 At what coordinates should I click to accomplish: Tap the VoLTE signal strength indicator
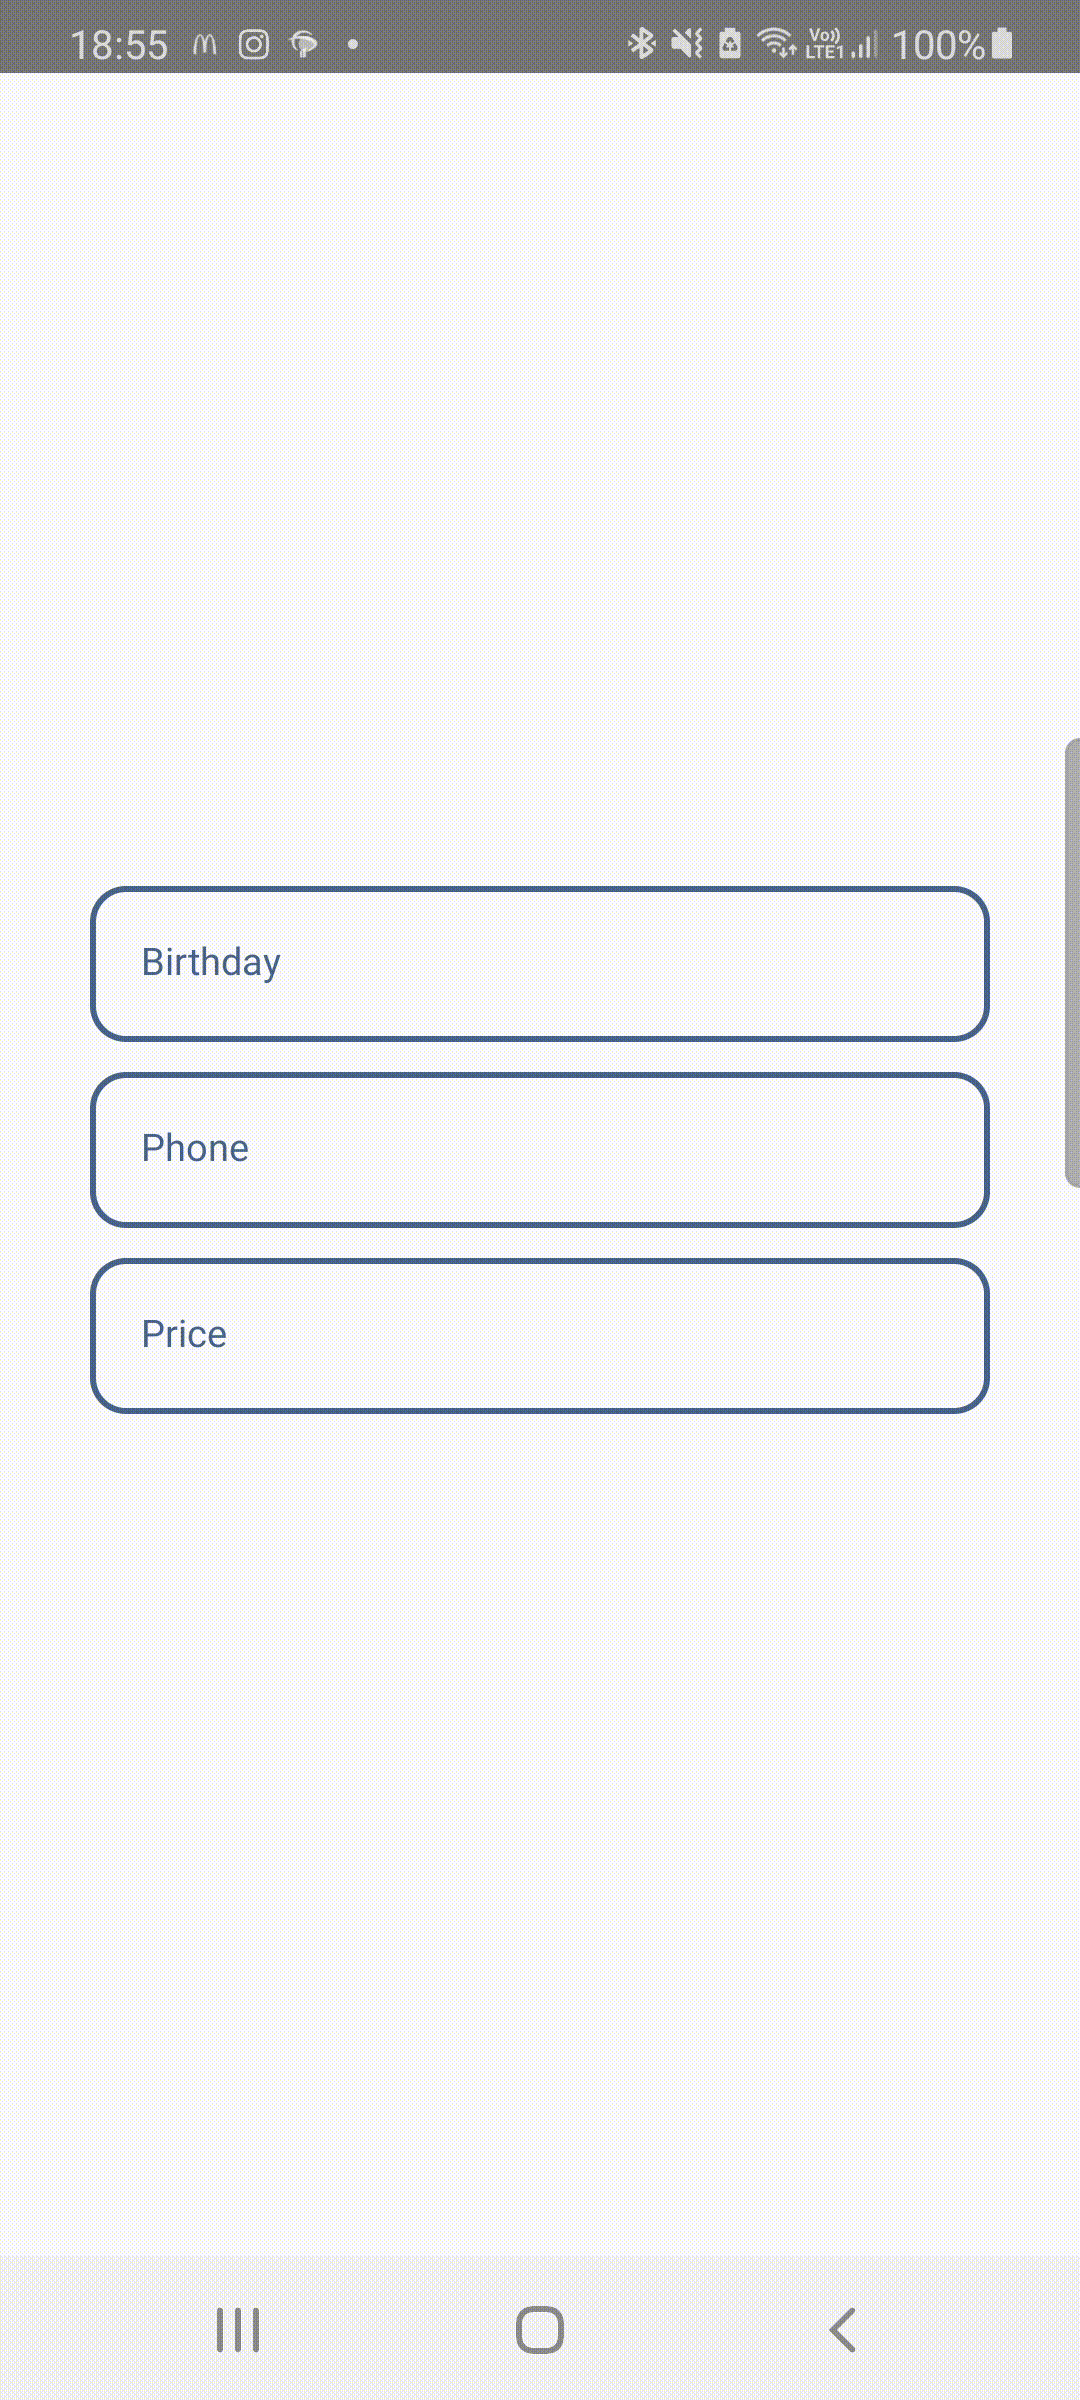[x=842, y=44]
